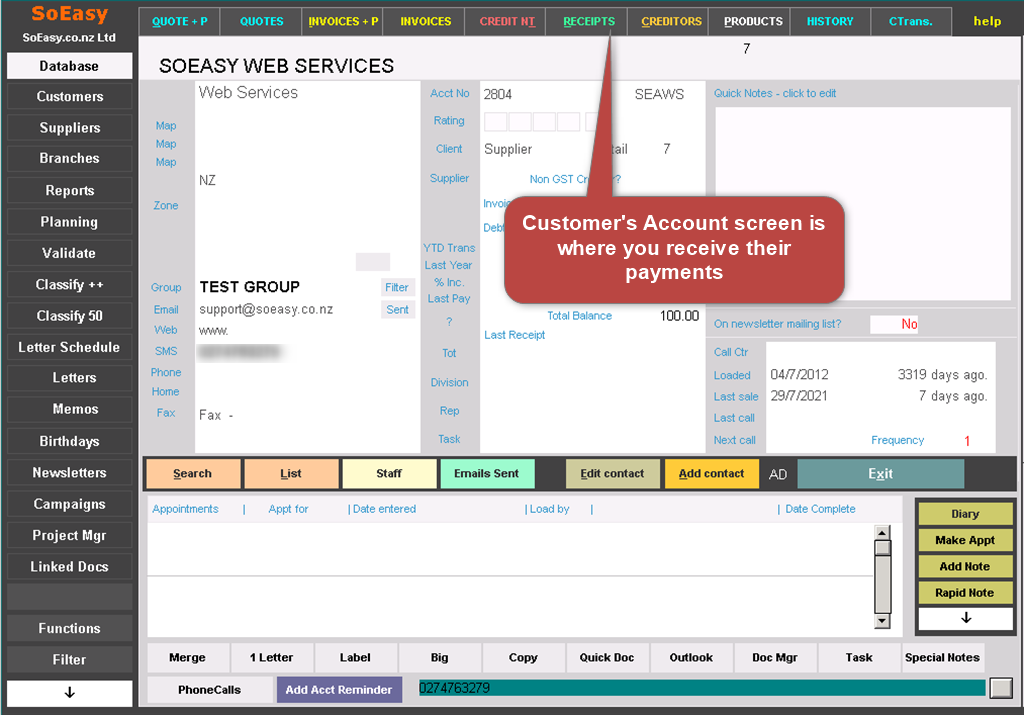Click the Quick Doc button

[x=607, y=658]
